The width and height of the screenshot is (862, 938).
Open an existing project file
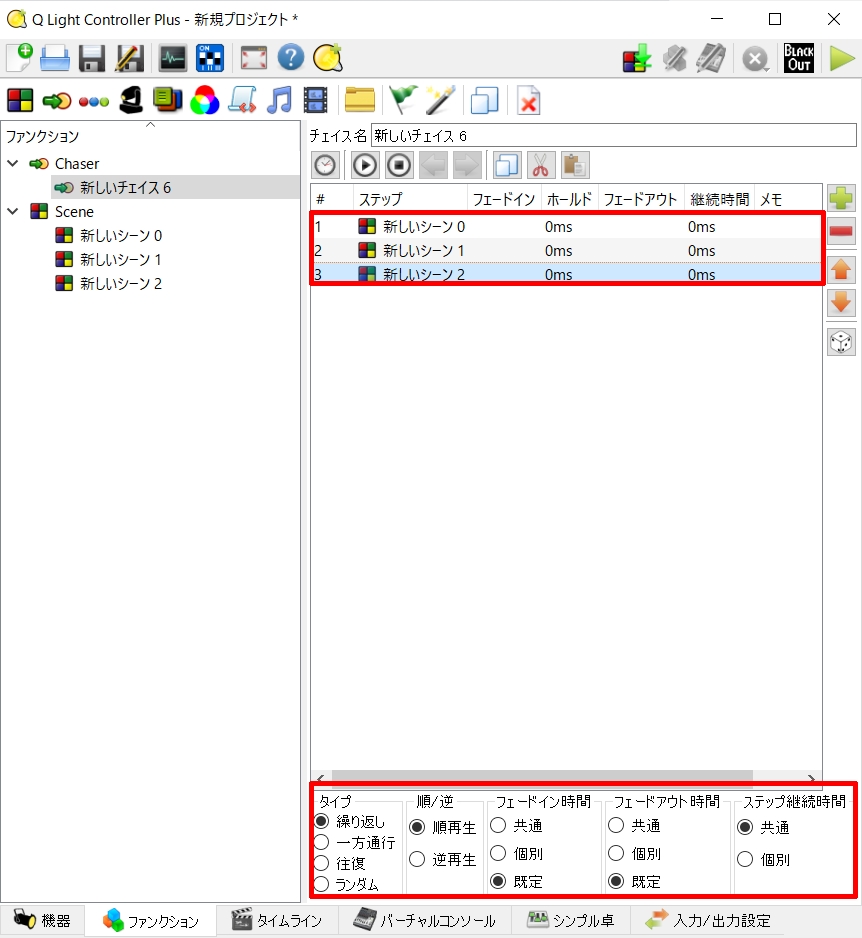click(54, 59)
